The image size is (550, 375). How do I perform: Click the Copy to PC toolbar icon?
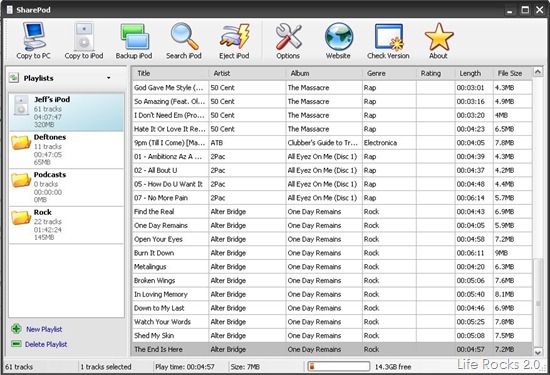[x=34, y=36]
